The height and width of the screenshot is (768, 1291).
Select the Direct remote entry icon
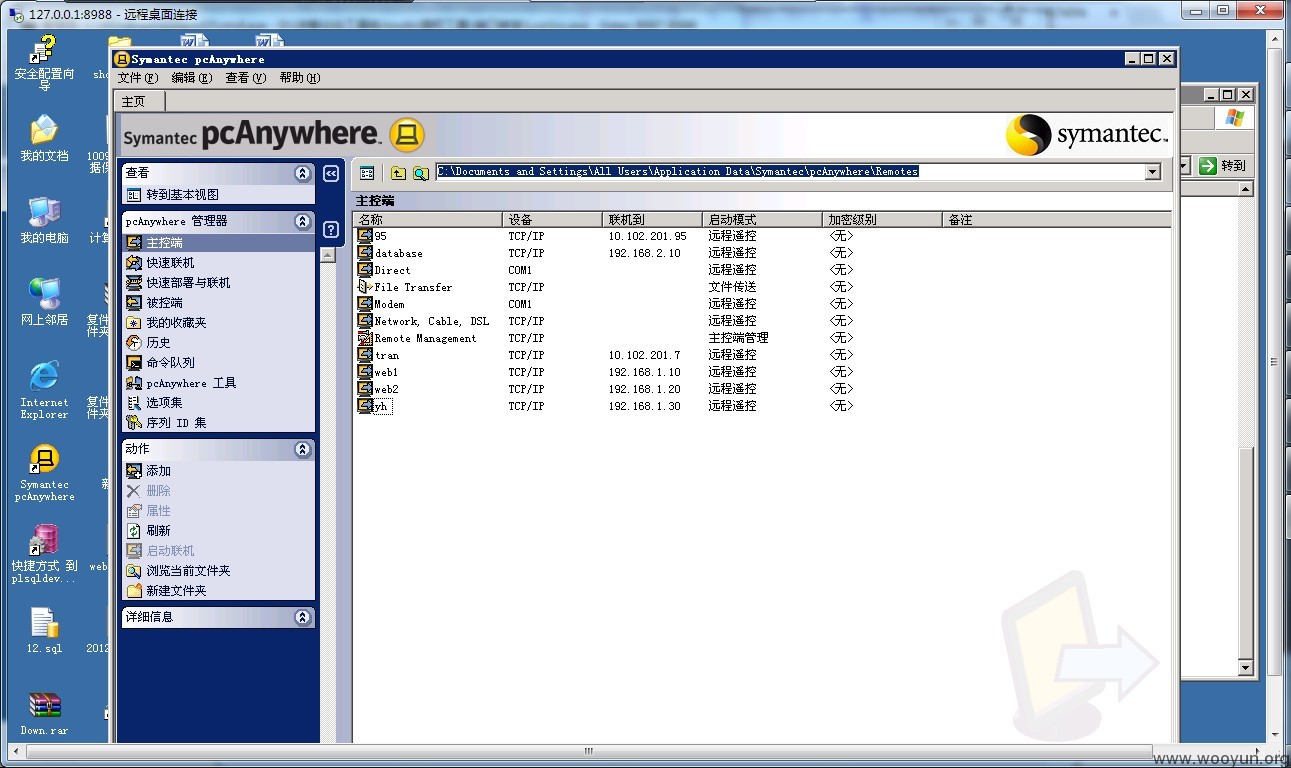click(365, 270)
